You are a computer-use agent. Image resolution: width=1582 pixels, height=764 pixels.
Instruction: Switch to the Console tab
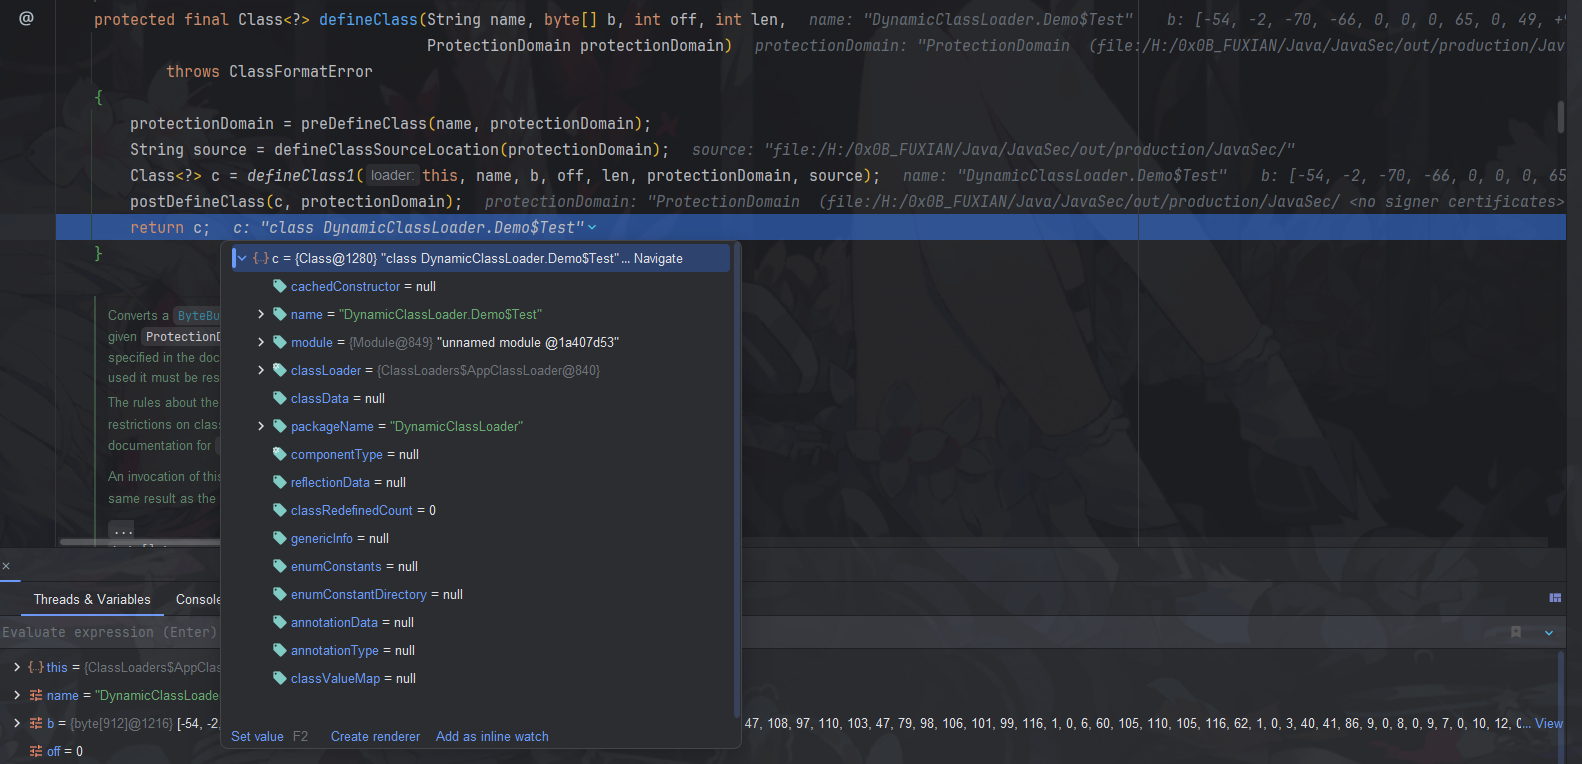[x=198, y=599]
